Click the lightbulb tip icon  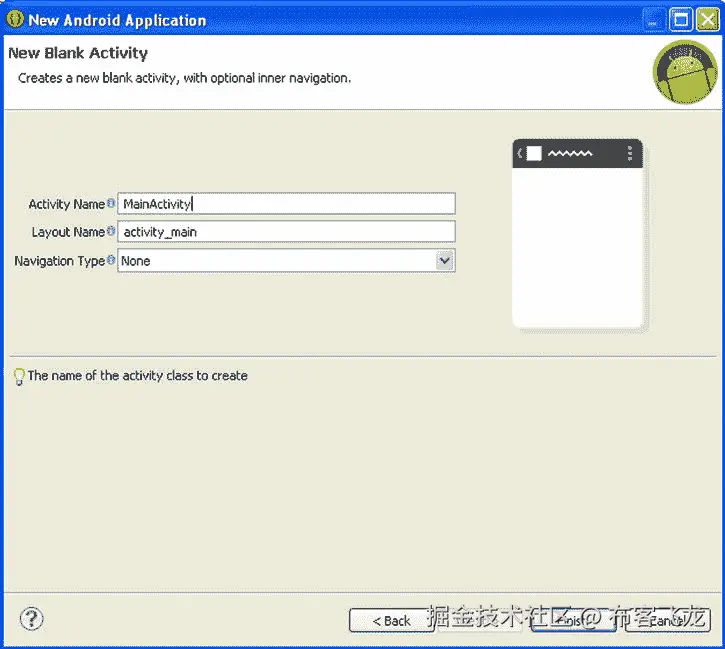pos(19,377)
